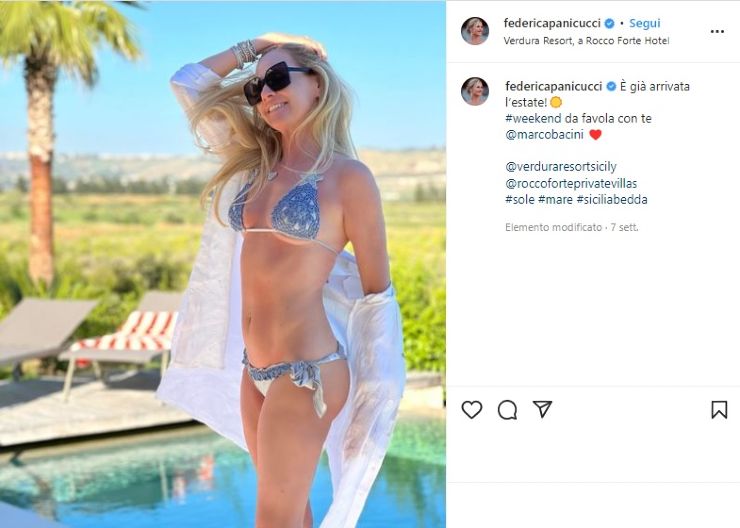Like the post with the heart icon
Screen dimensions: 740x528
(x=471, y=410)
